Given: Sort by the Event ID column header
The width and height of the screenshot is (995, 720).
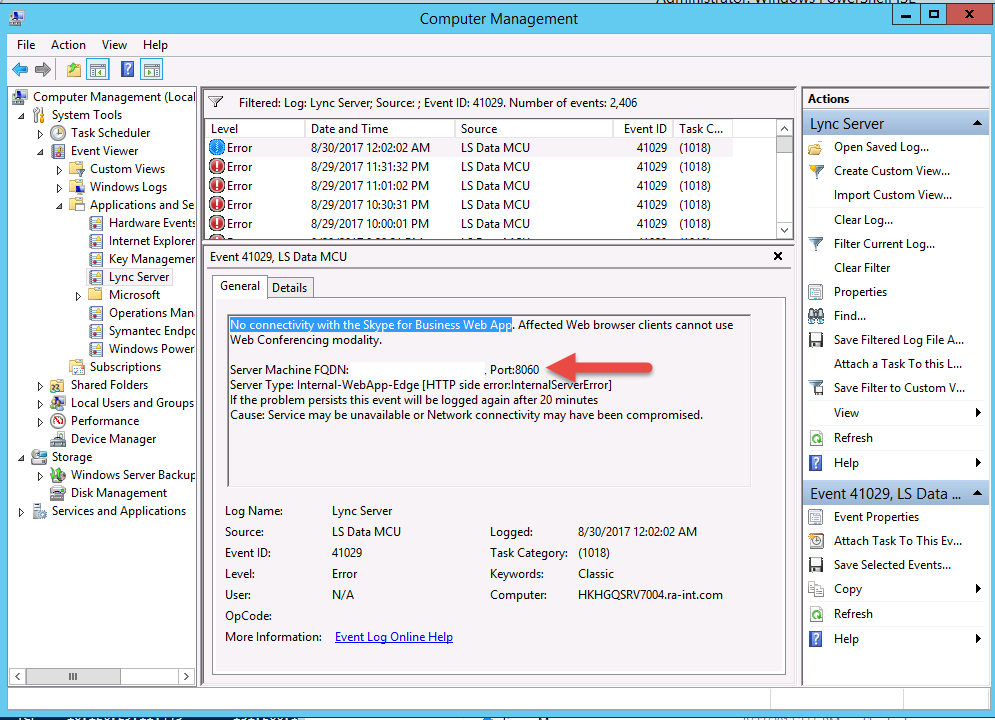Looking at the screenshot, I should pyautogui.click(x=642, y=129).
